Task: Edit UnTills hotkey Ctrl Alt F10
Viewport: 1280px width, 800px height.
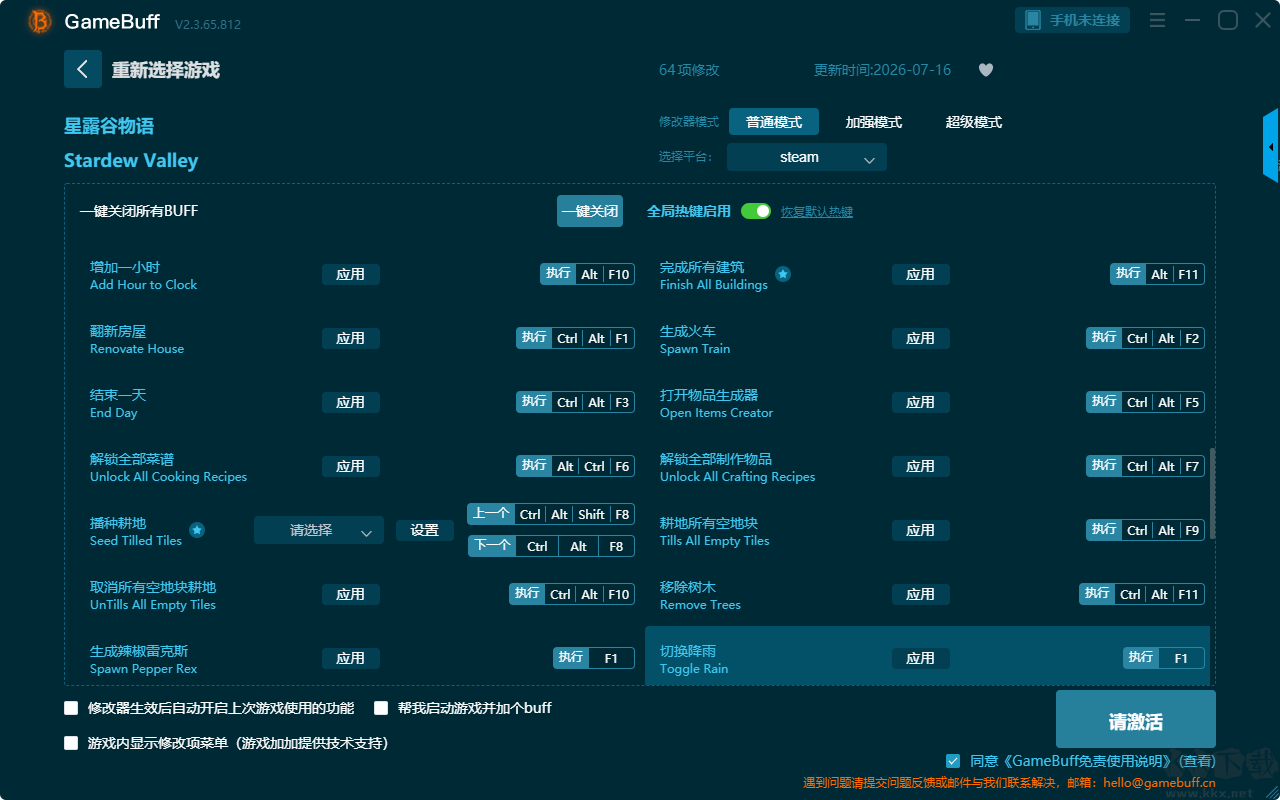Action: point(572,594)
